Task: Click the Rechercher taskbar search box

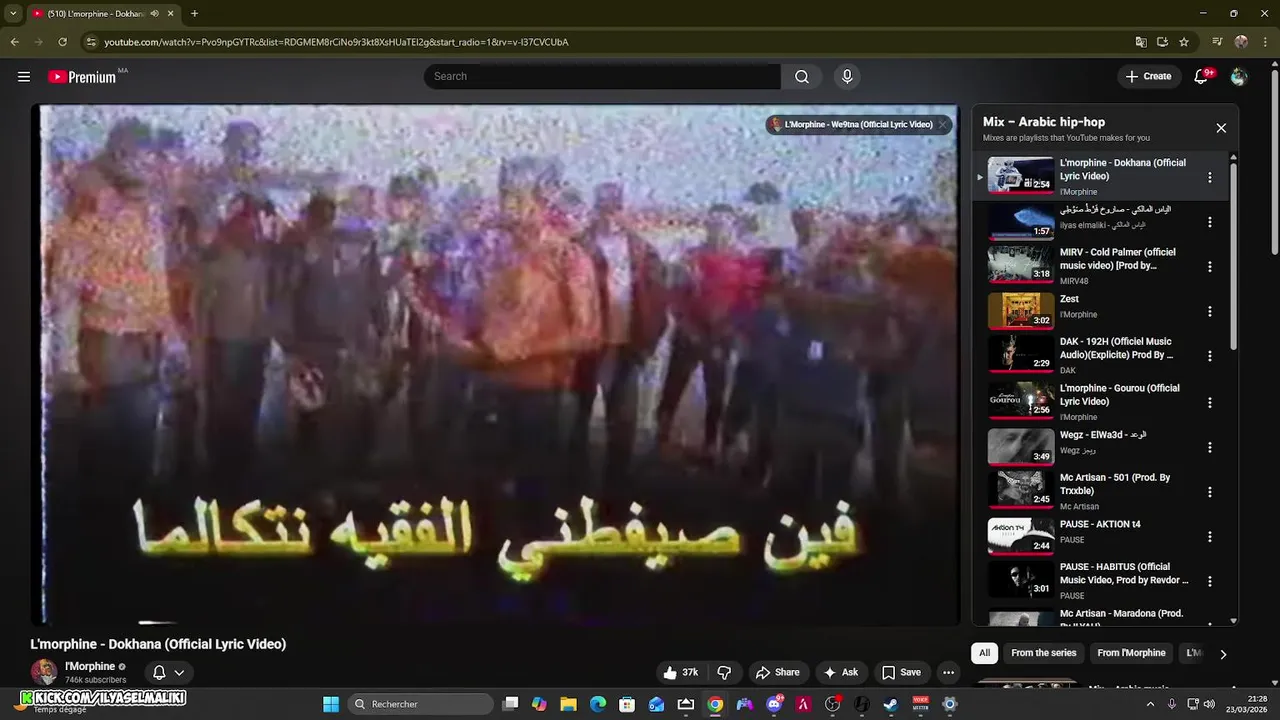Action: pyautogui.click(x=421, y=704)
